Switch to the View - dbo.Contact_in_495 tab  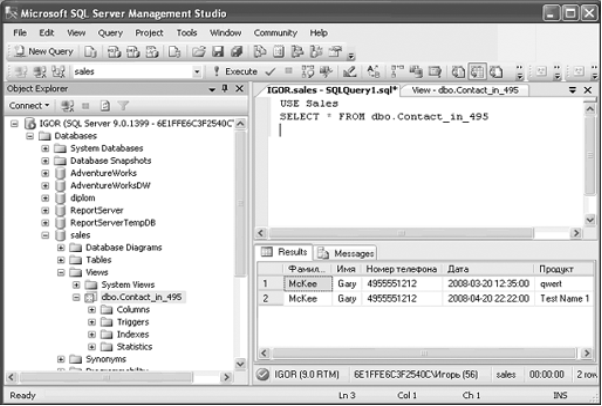click(465, 91)
